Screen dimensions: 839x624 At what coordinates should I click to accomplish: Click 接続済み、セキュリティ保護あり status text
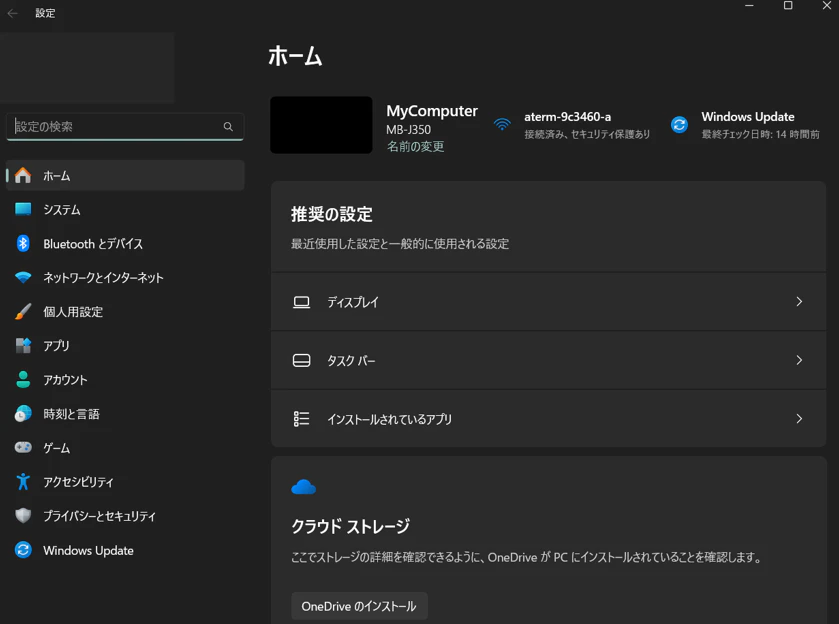tap(587, 134)
